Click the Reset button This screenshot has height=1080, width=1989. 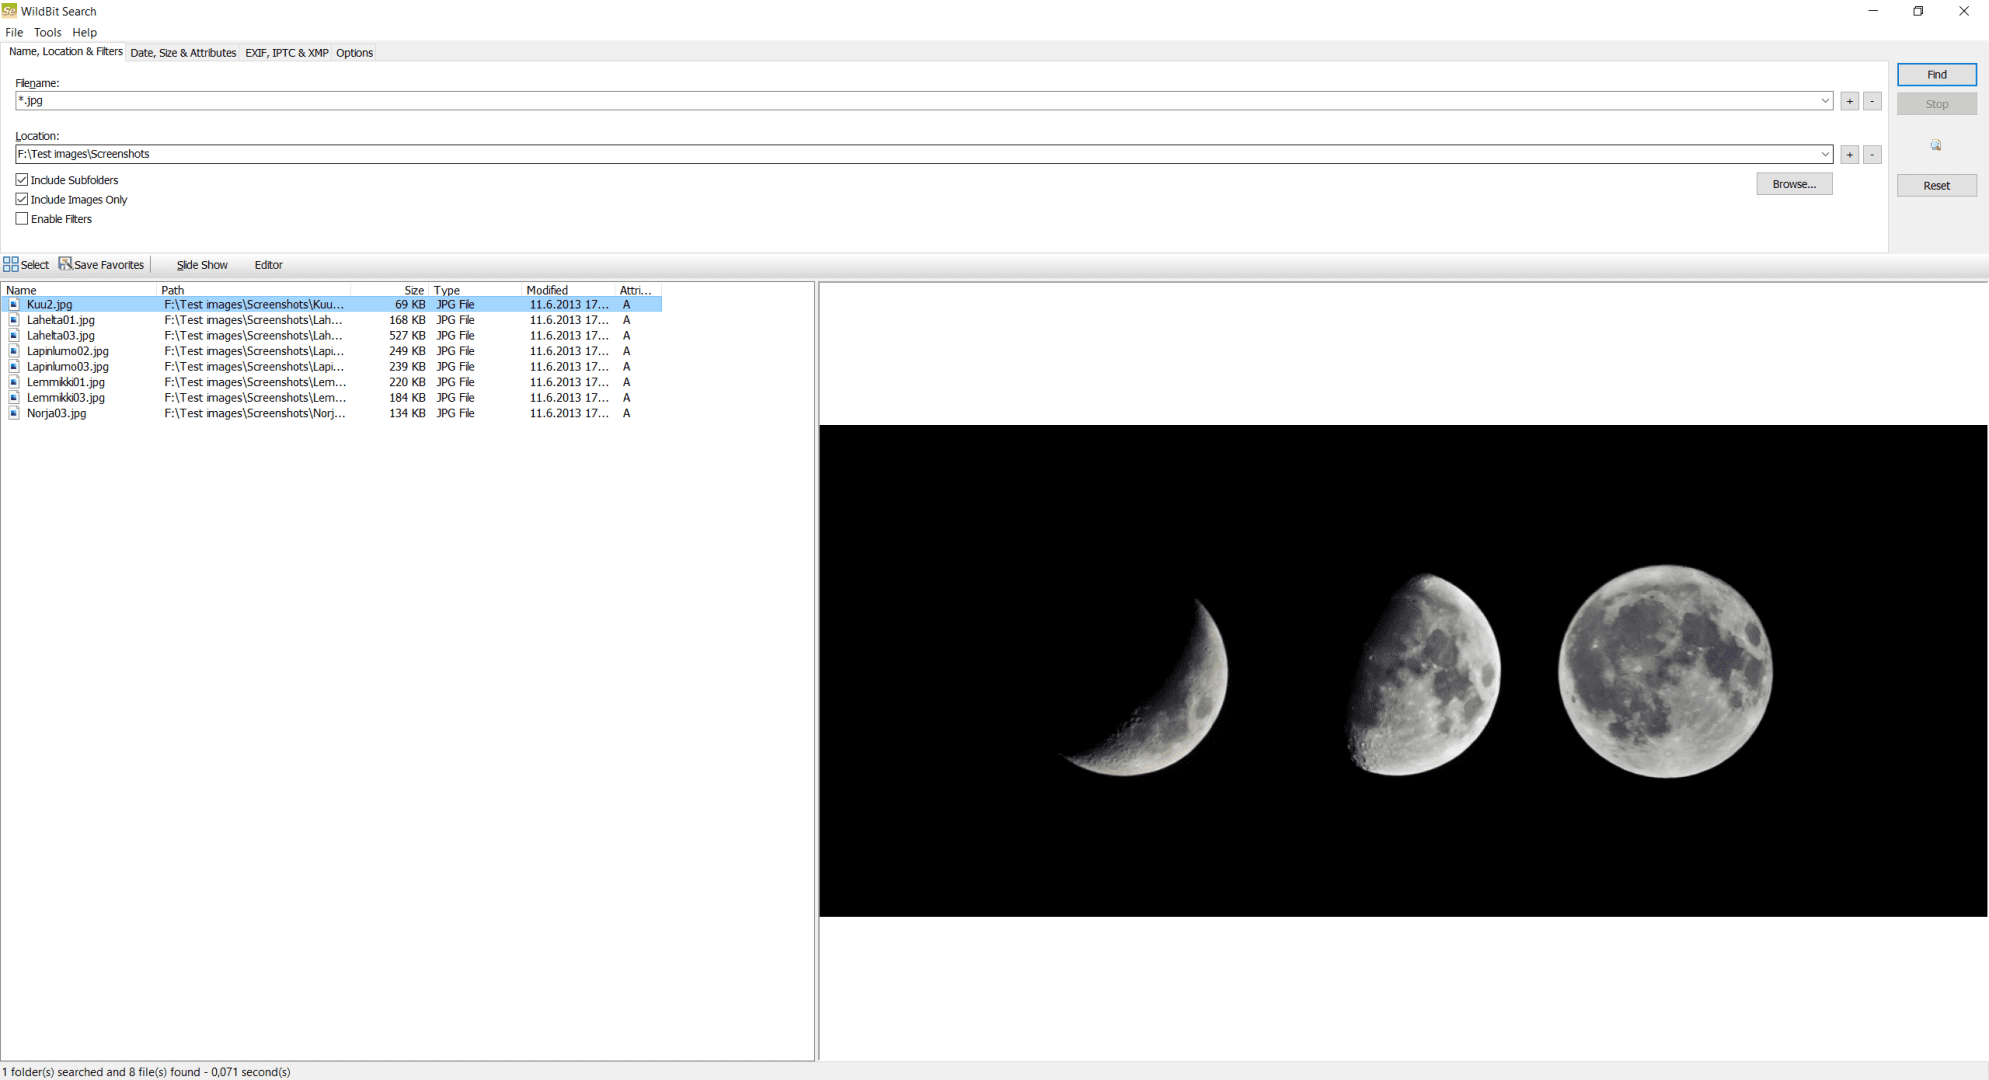pyautogui.click(x=1936, y=185)
